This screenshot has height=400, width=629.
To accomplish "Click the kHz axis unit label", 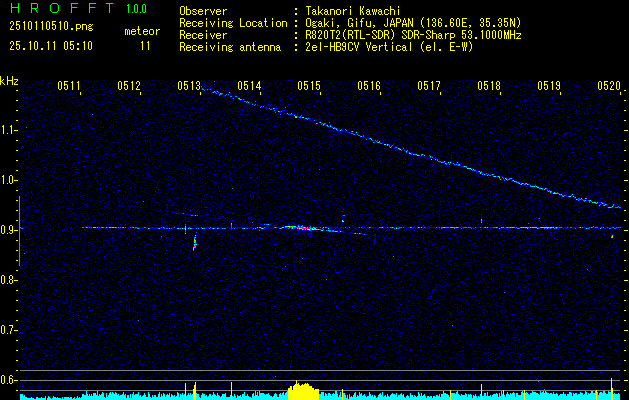I will click(x=9, y=81).
